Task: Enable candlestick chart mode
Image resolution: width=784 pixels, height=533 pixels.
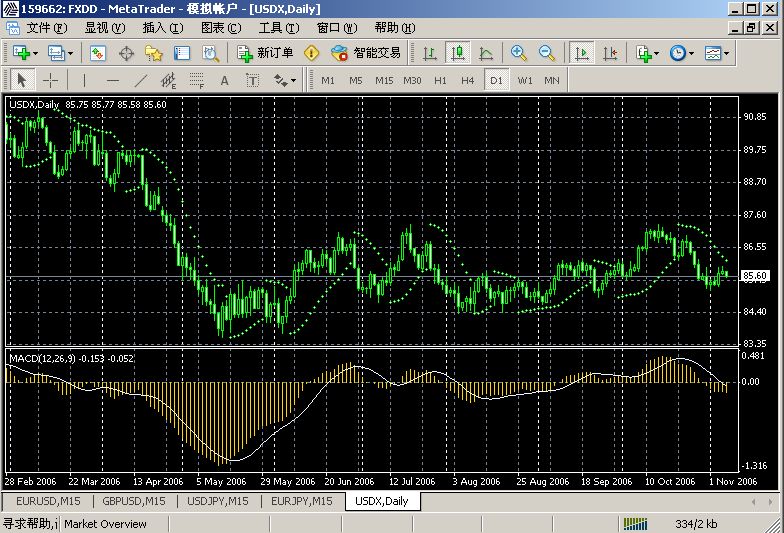Action: click(x=458, y=53)
